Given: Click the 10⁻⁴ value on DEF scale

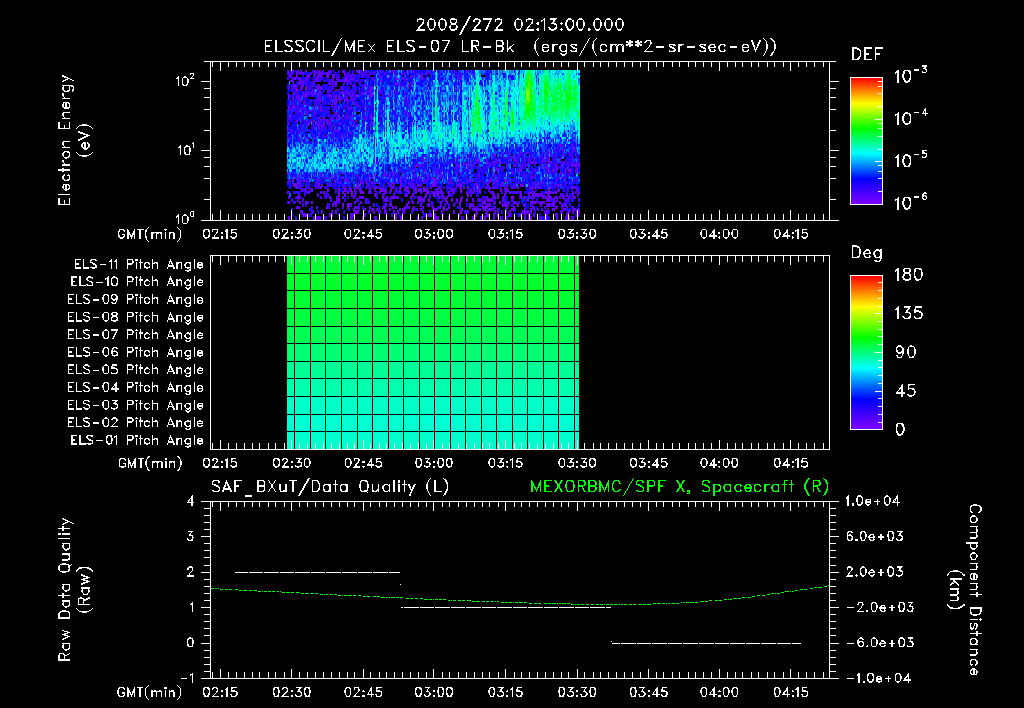Looking at the screenshot, I should point(910,118).
